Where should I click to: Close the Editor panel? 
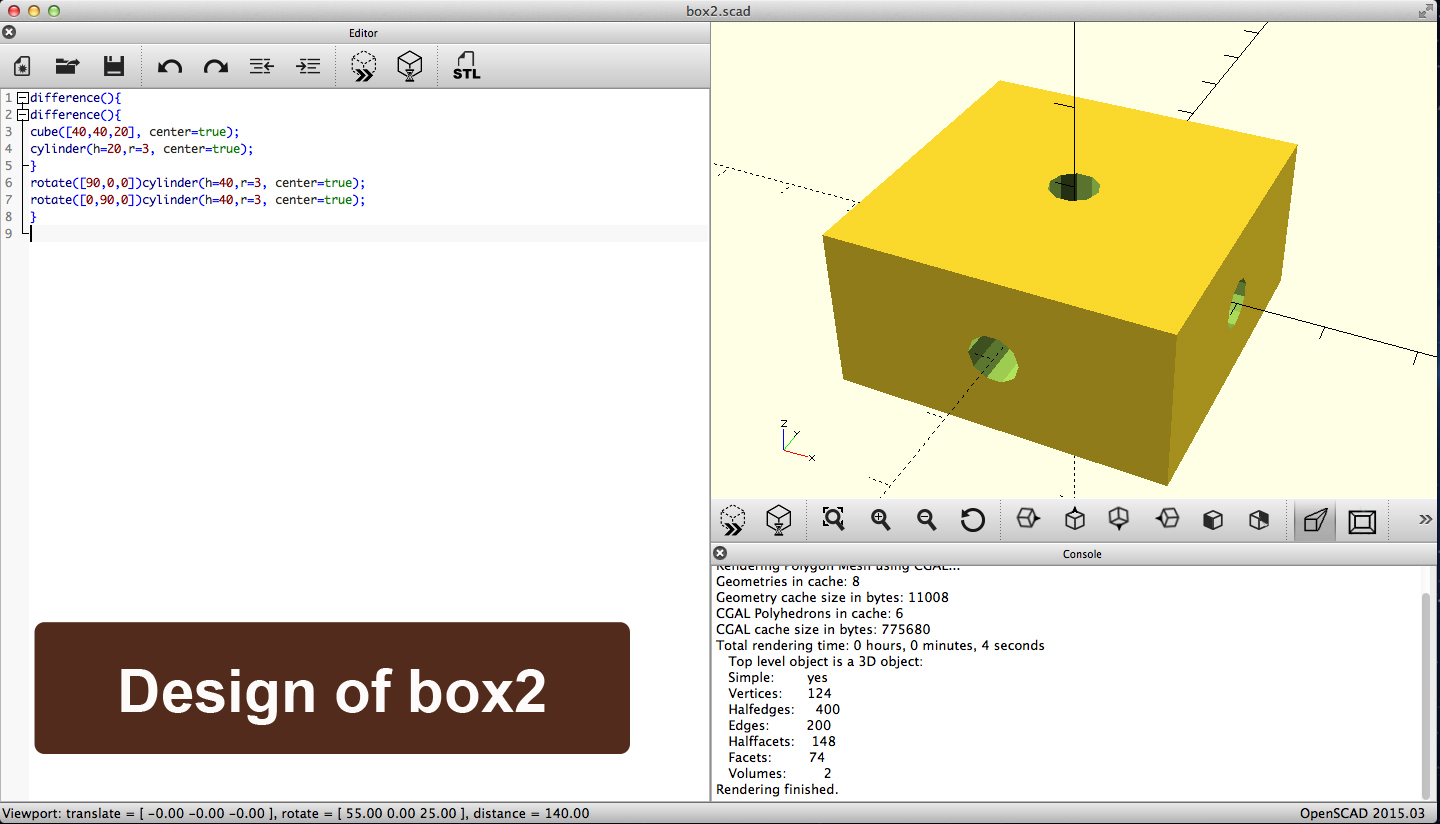coord(9,32)
